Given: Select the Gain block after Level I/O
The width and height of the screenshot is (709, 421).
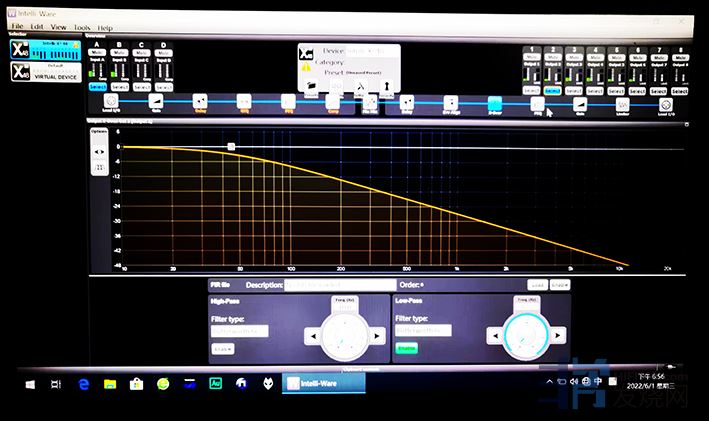Looking at the screenshot, I should 155,102.
